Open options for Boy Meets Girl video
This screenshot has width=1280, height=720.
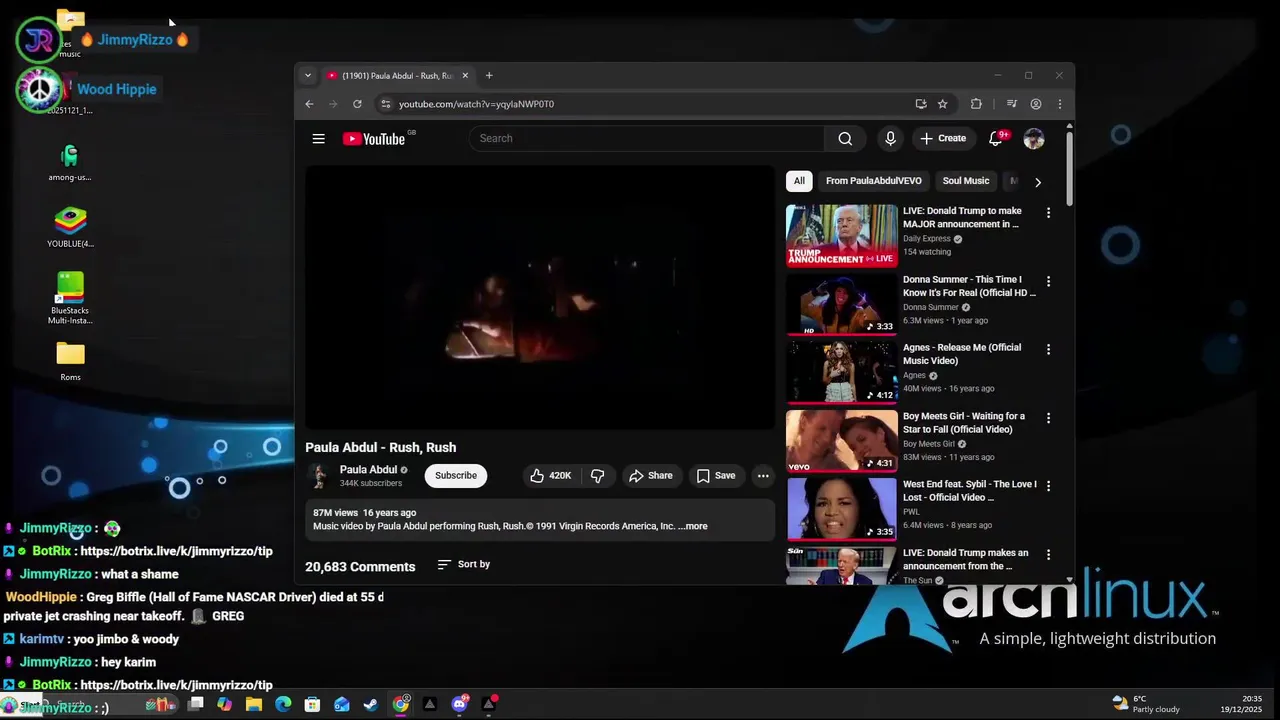(1048, 418)
